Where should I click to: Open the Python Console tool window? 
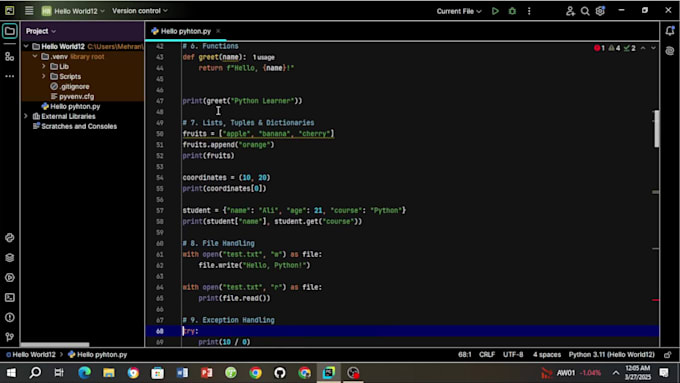(x=10, y=238)
